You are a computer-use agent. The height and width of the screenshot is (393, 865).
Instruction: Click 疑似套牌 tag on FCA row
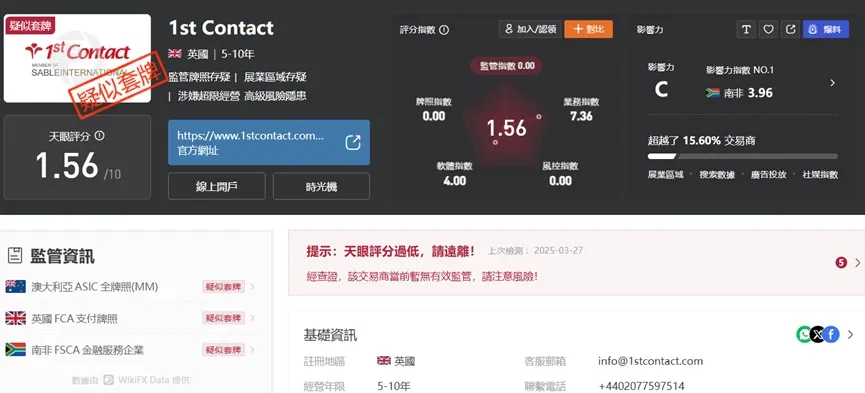223,318
